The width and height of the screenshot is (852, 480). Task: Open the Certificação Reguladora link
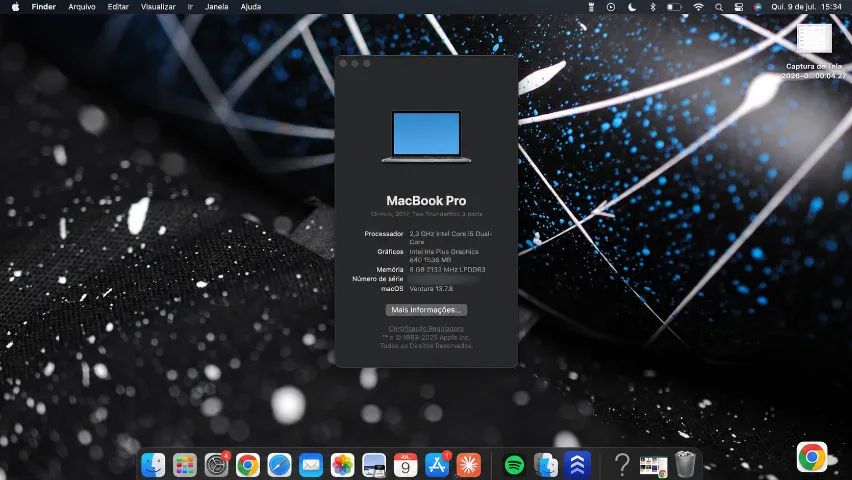click(426, 328)
